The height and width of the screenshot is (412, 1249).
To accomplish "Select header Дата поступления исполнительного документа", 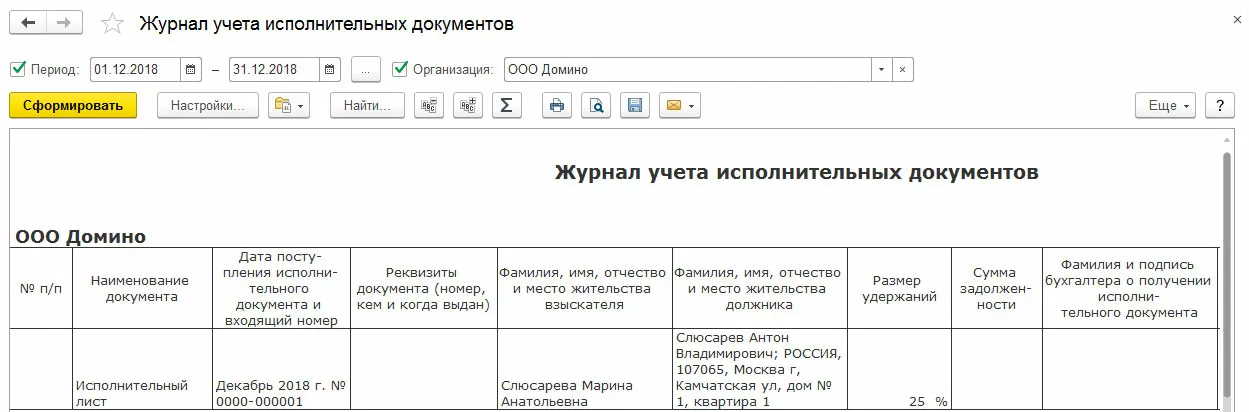I will pos(281,288).
